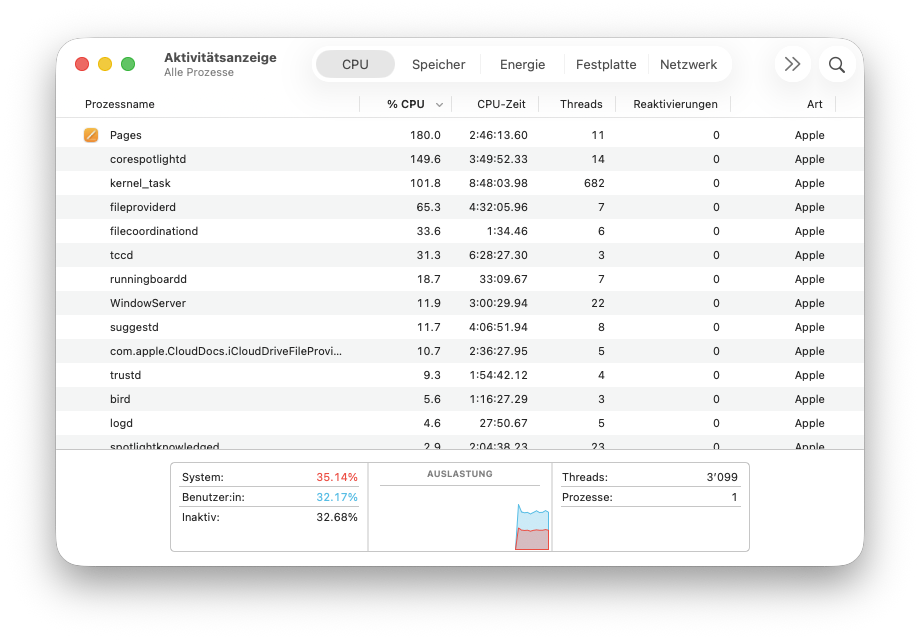
Task: Open the Energie tab
Action: (522, 65)
